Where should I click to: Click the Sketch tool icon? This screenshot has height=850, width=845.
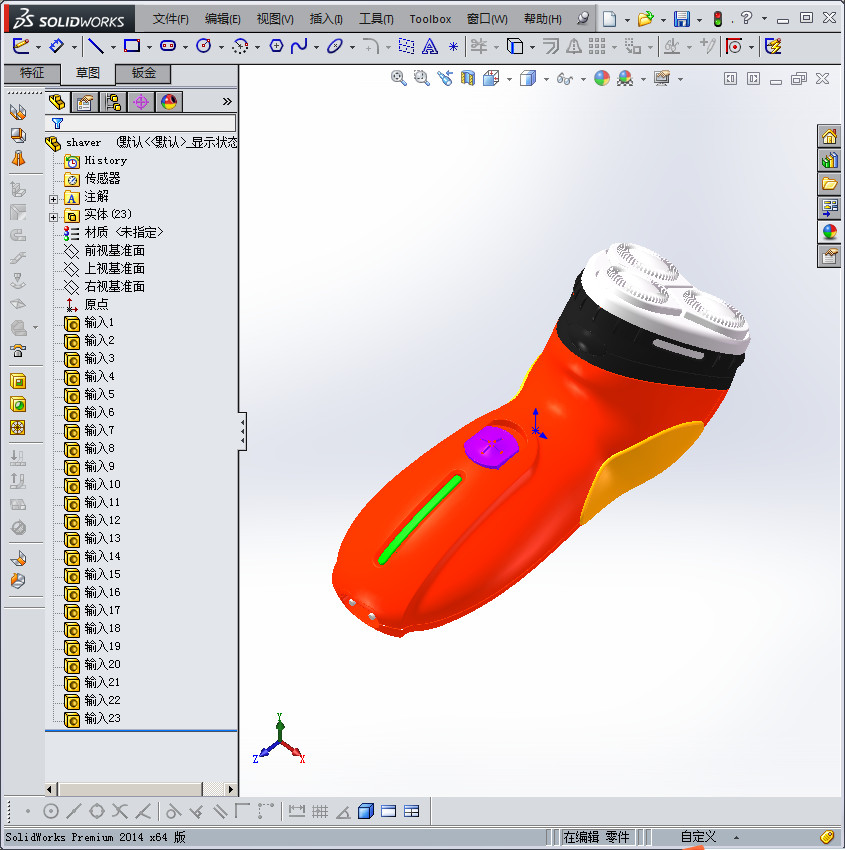[21, 46]
